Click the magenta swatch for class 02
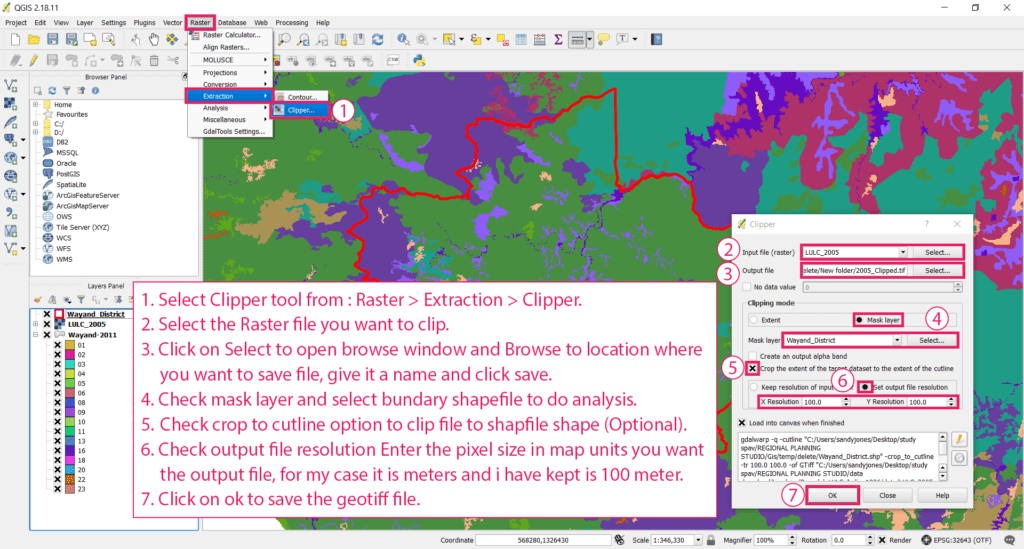Screen dimensions: 1024x549 click(69, 354)
